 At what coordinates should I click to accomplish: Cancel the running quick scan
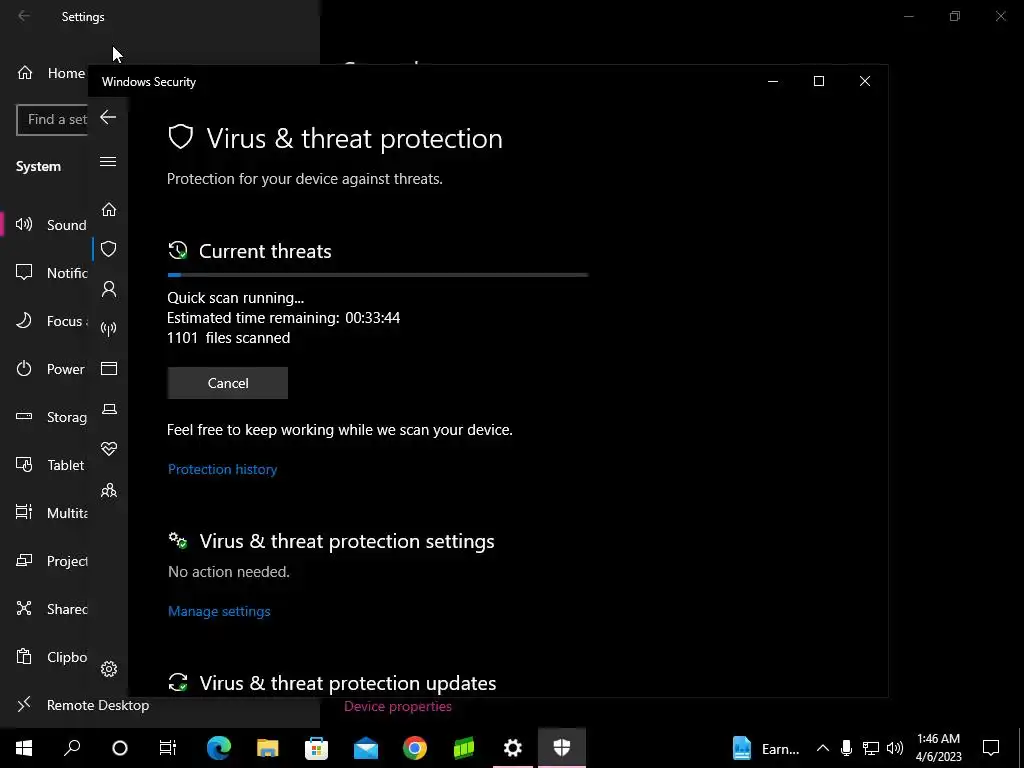227,383
